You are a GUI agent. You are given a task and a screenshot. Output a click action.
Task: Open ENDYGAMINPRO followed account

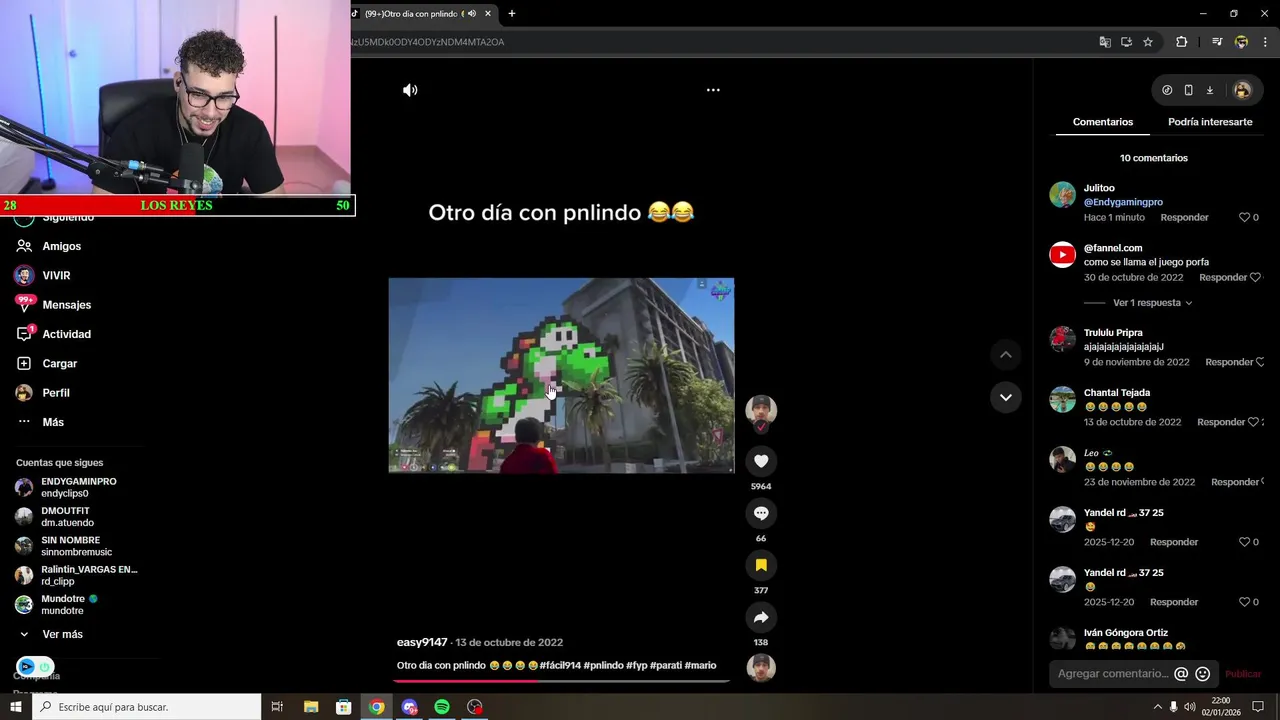78,487
